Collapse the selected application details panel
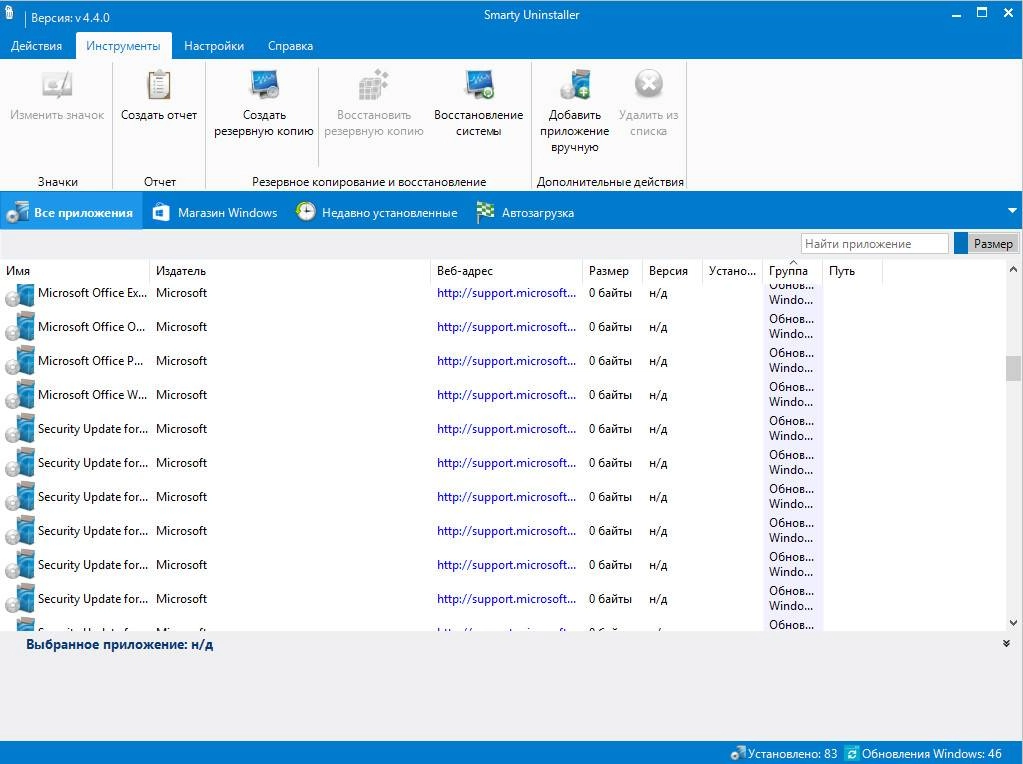The image size is (1023, 764). [1006, 644]
